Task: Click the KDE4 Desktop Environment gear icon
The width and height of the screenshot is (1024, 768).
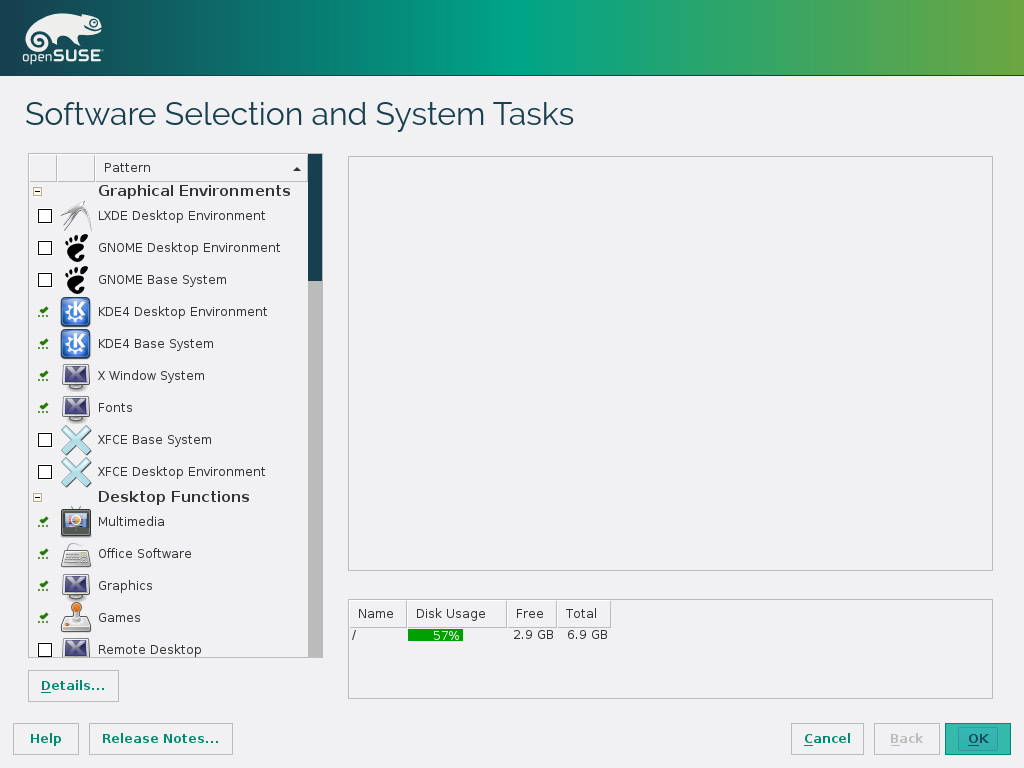Action: point(76,312)
